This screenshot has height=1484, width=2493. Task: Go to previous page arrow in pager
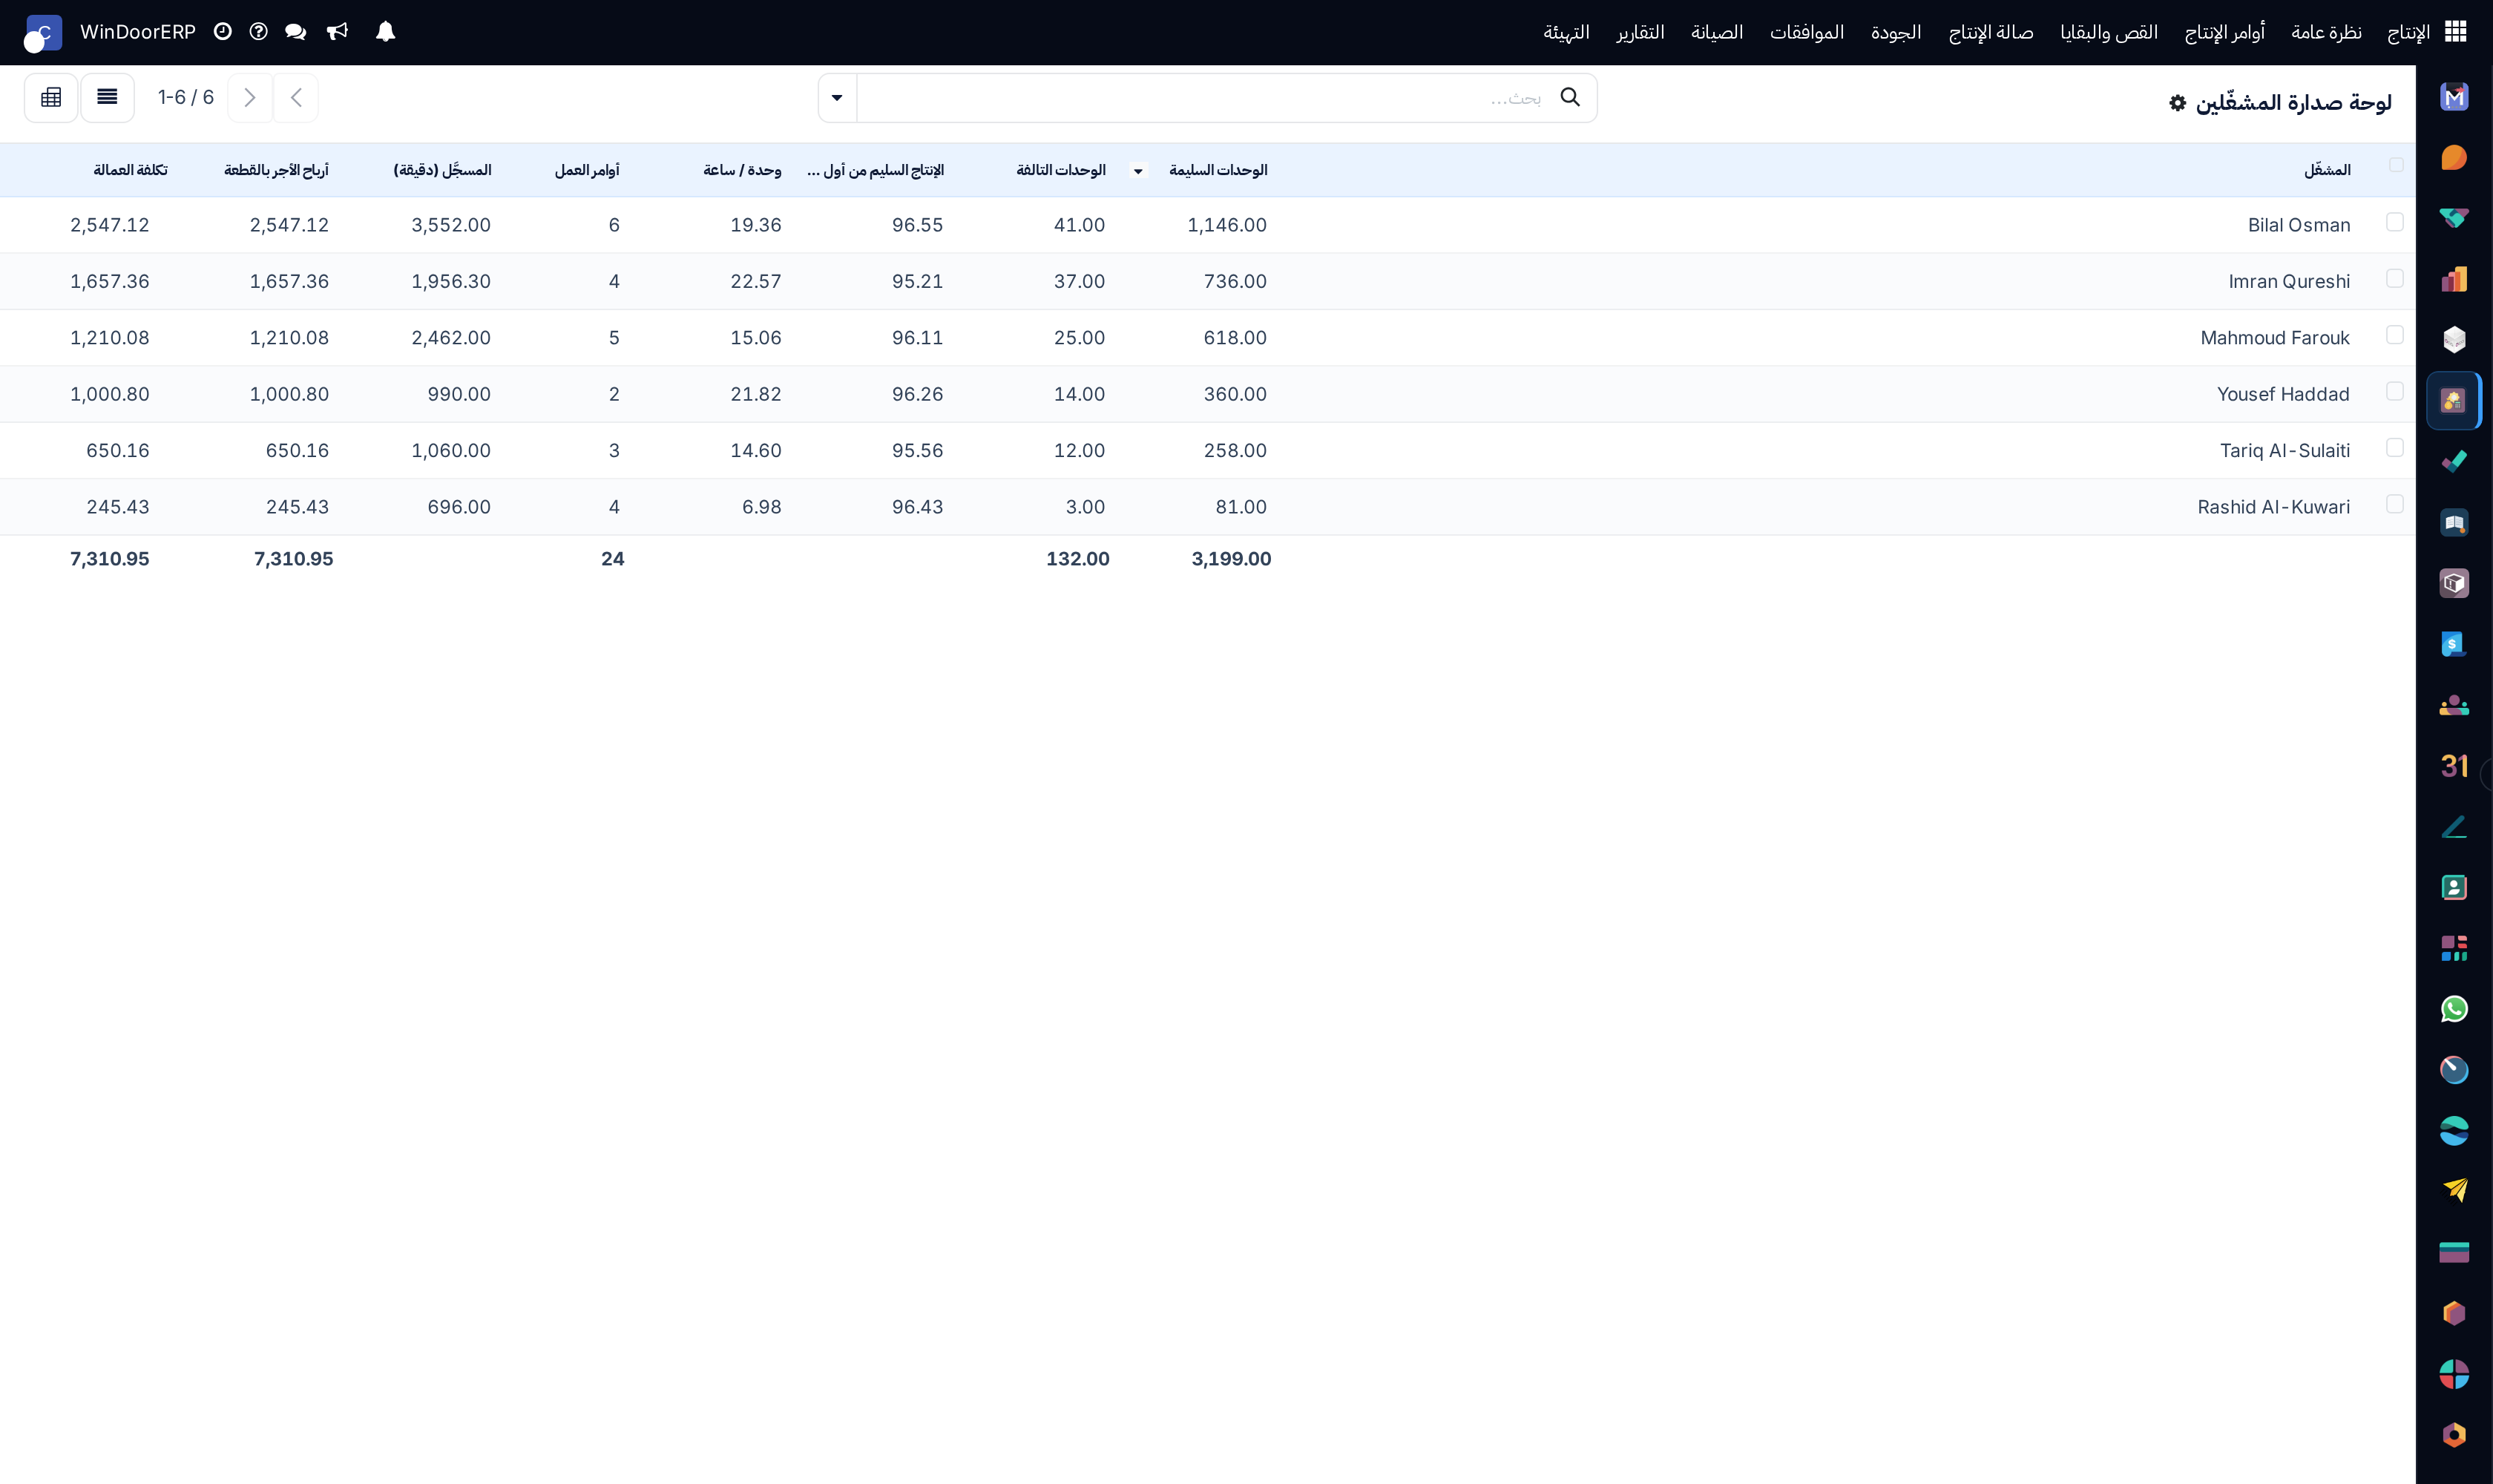point(296,97)
